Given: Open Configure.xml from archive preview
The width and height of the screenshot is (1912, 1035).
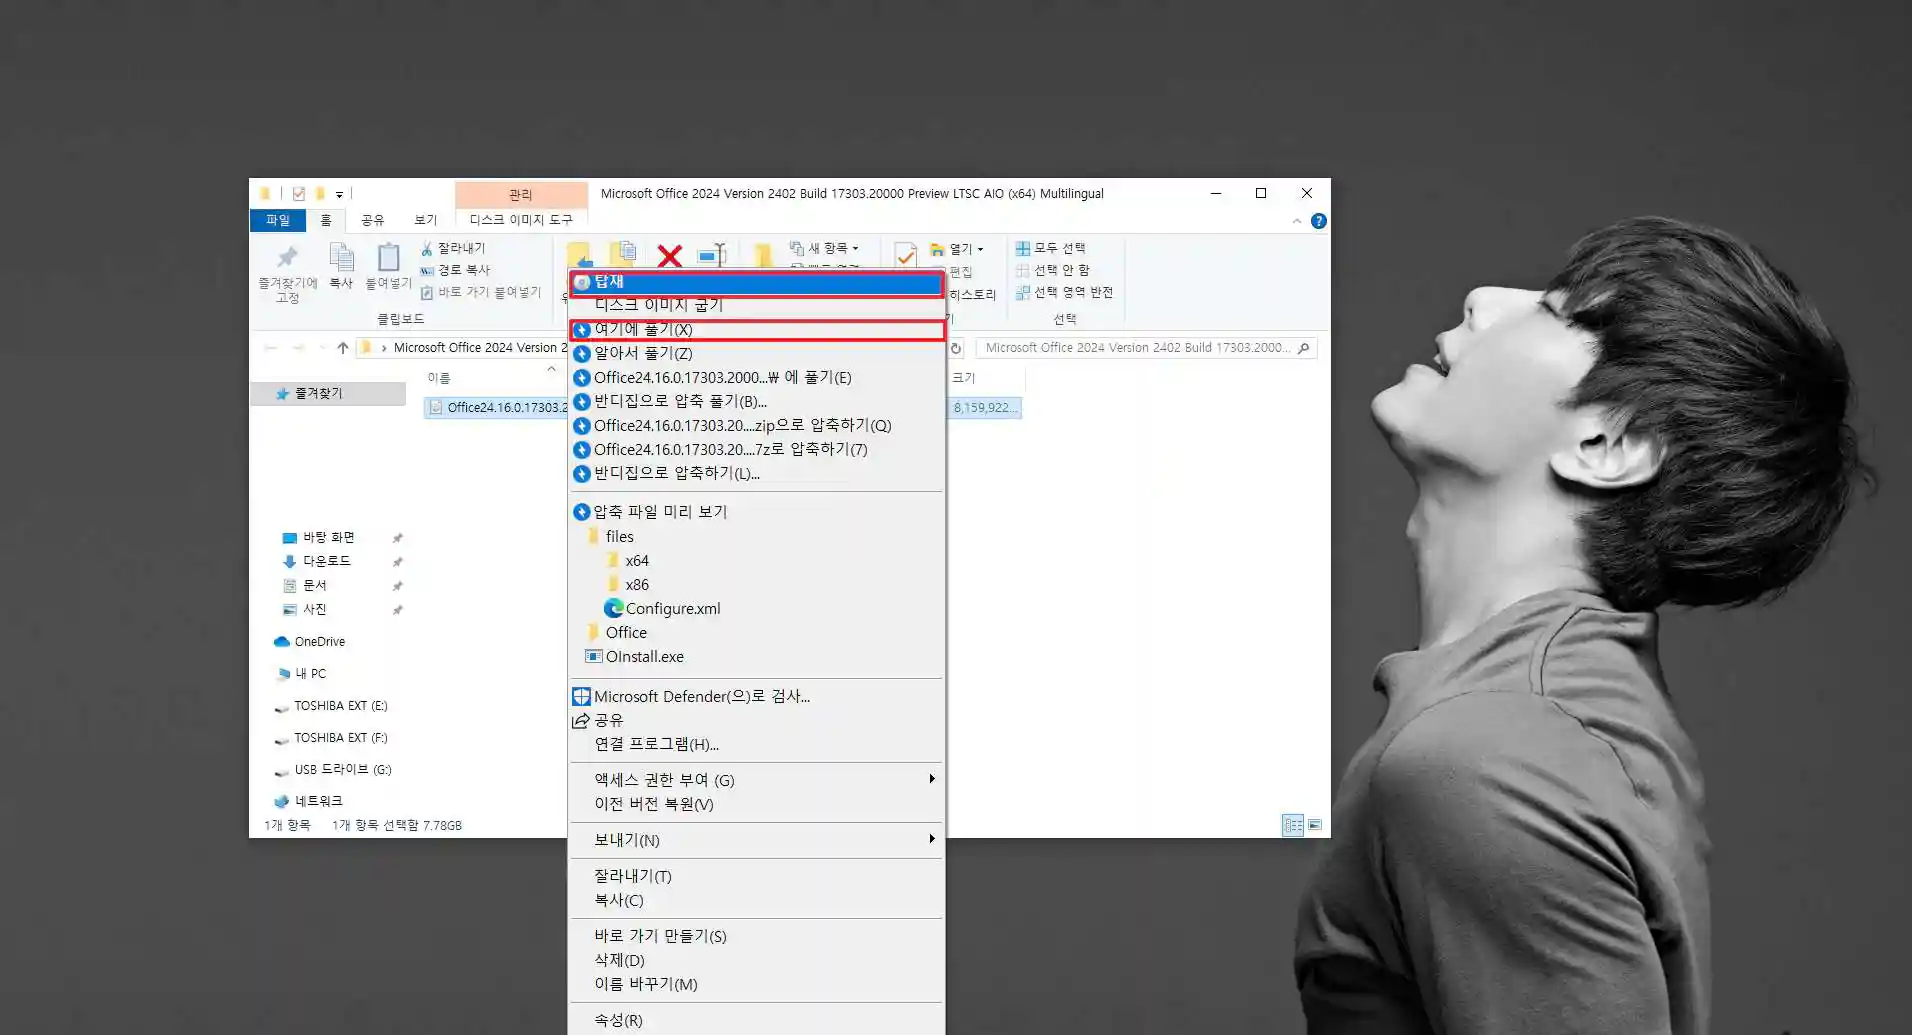Looking at the screenshot, I should [662, 608].
